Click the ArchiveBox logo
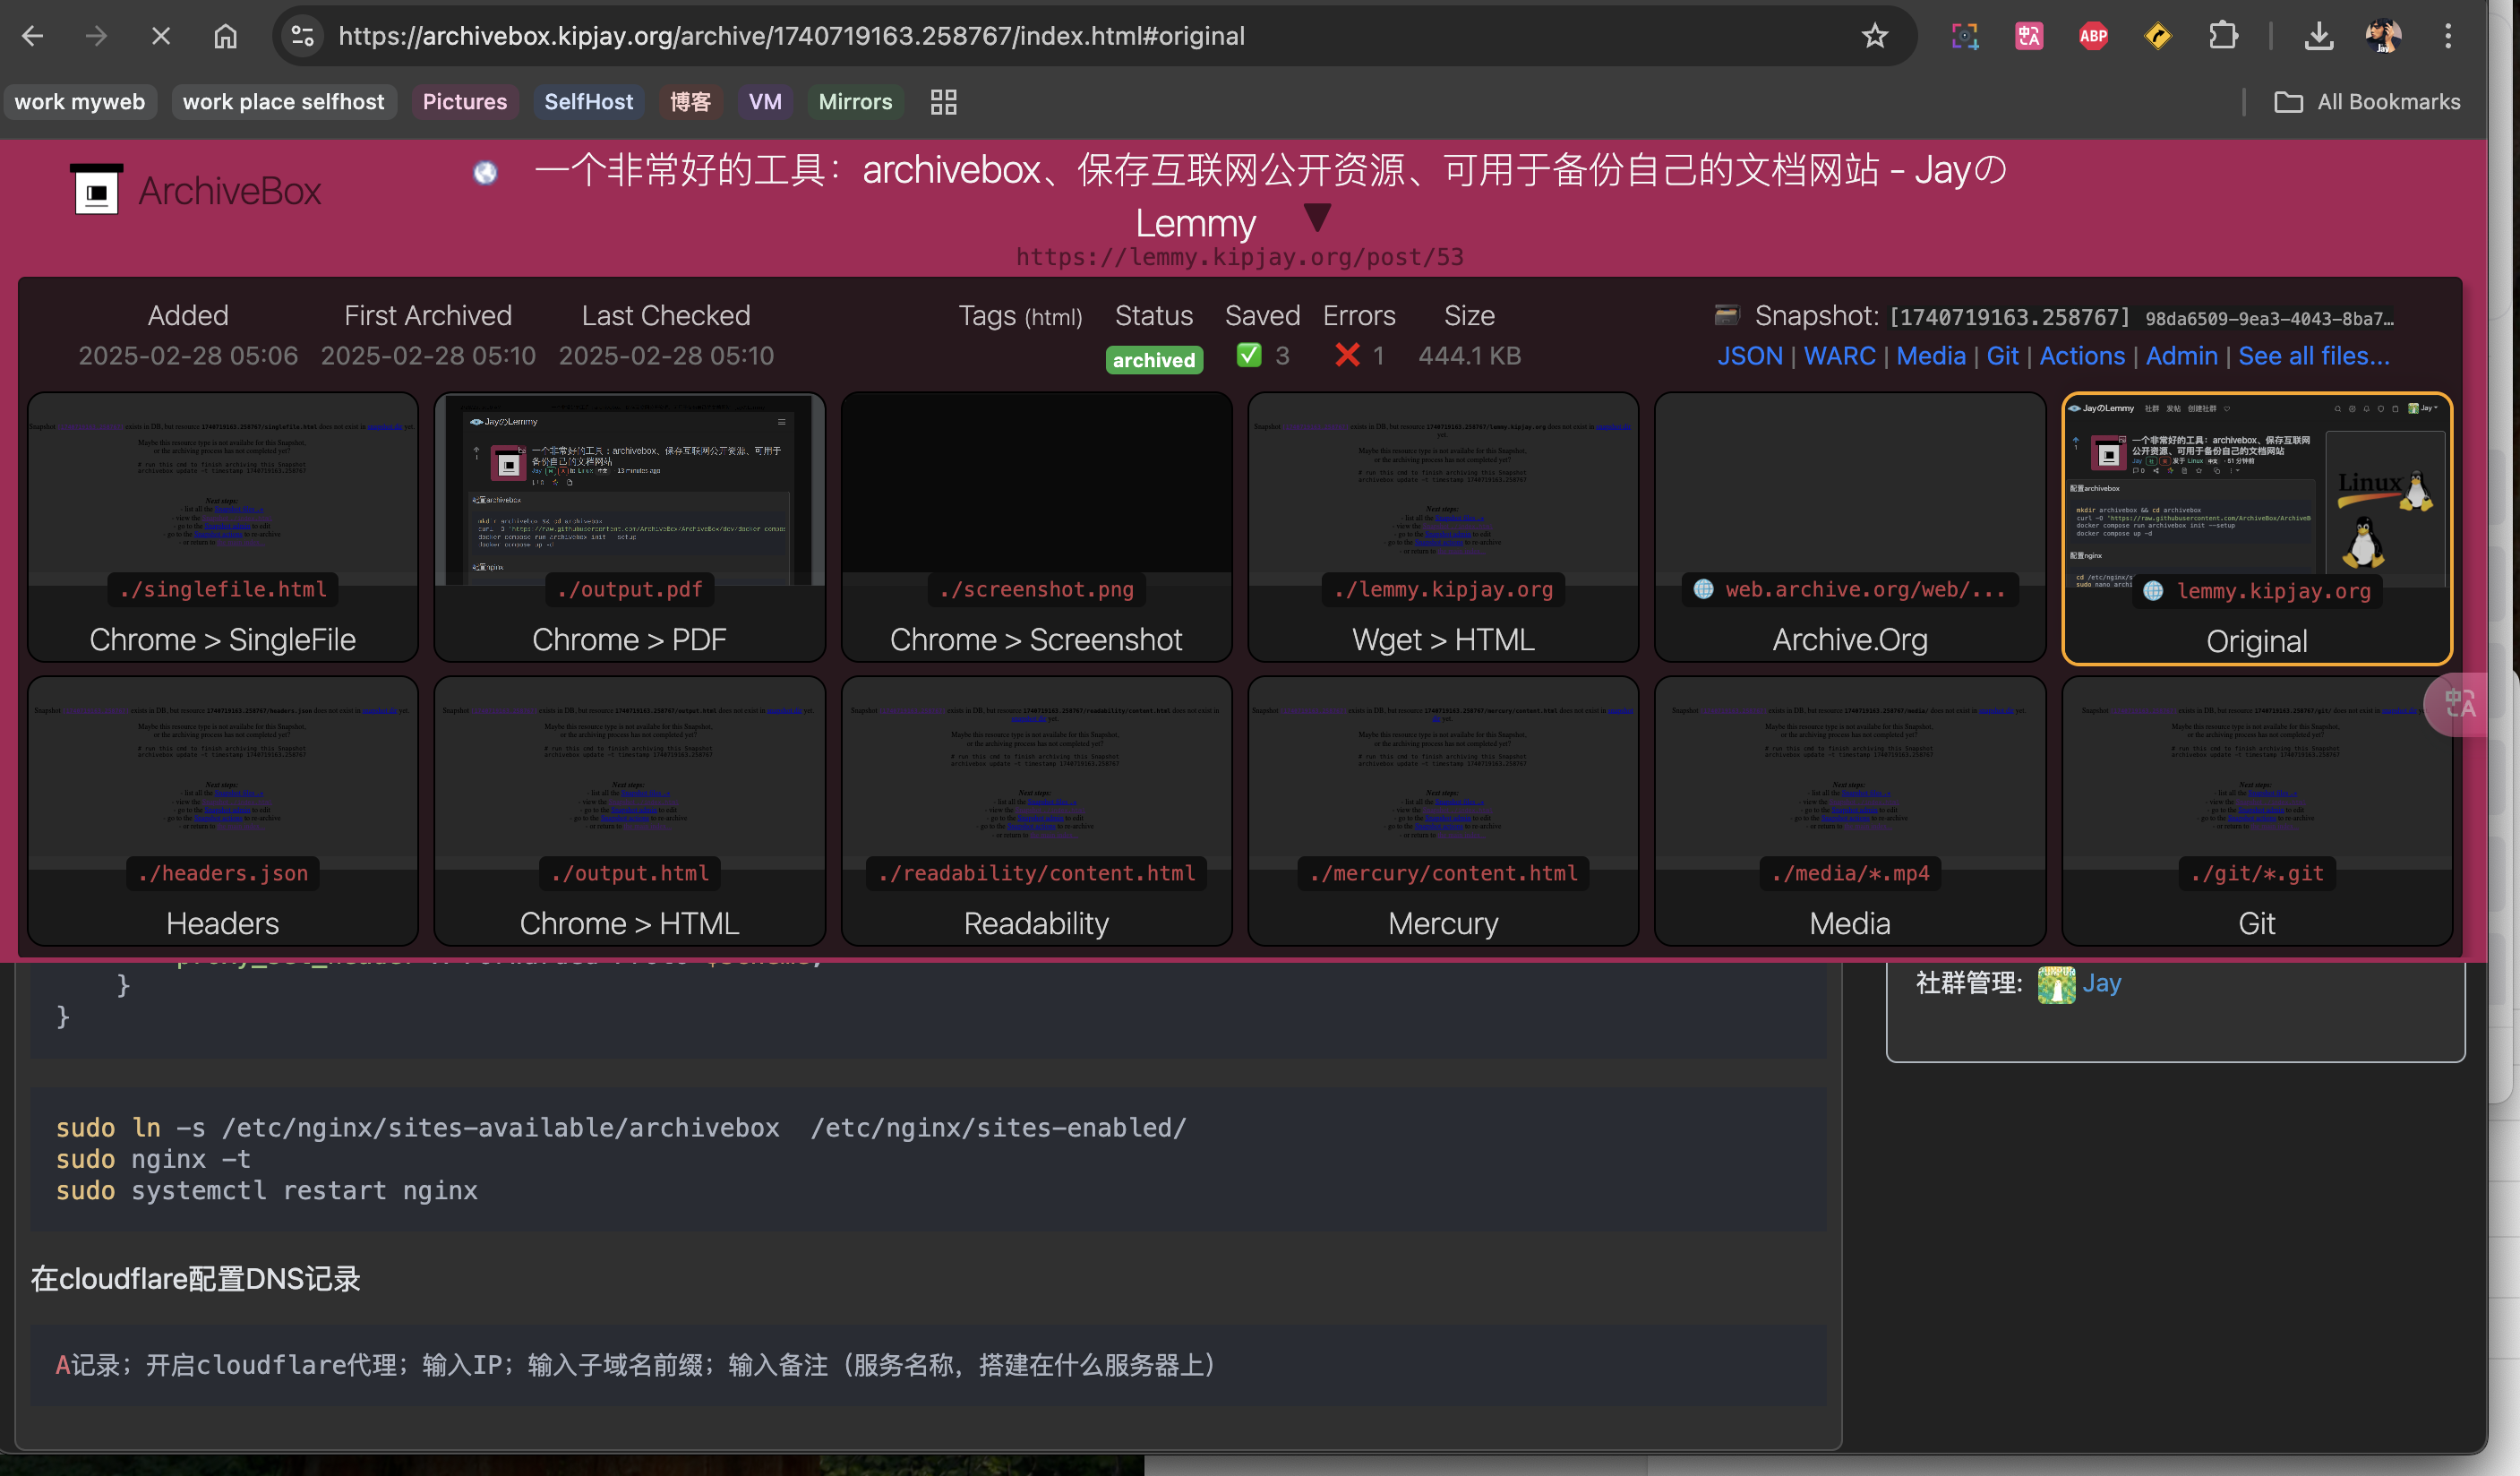The height and width of the screenshot is (1476, 2520). click(97, 190)
